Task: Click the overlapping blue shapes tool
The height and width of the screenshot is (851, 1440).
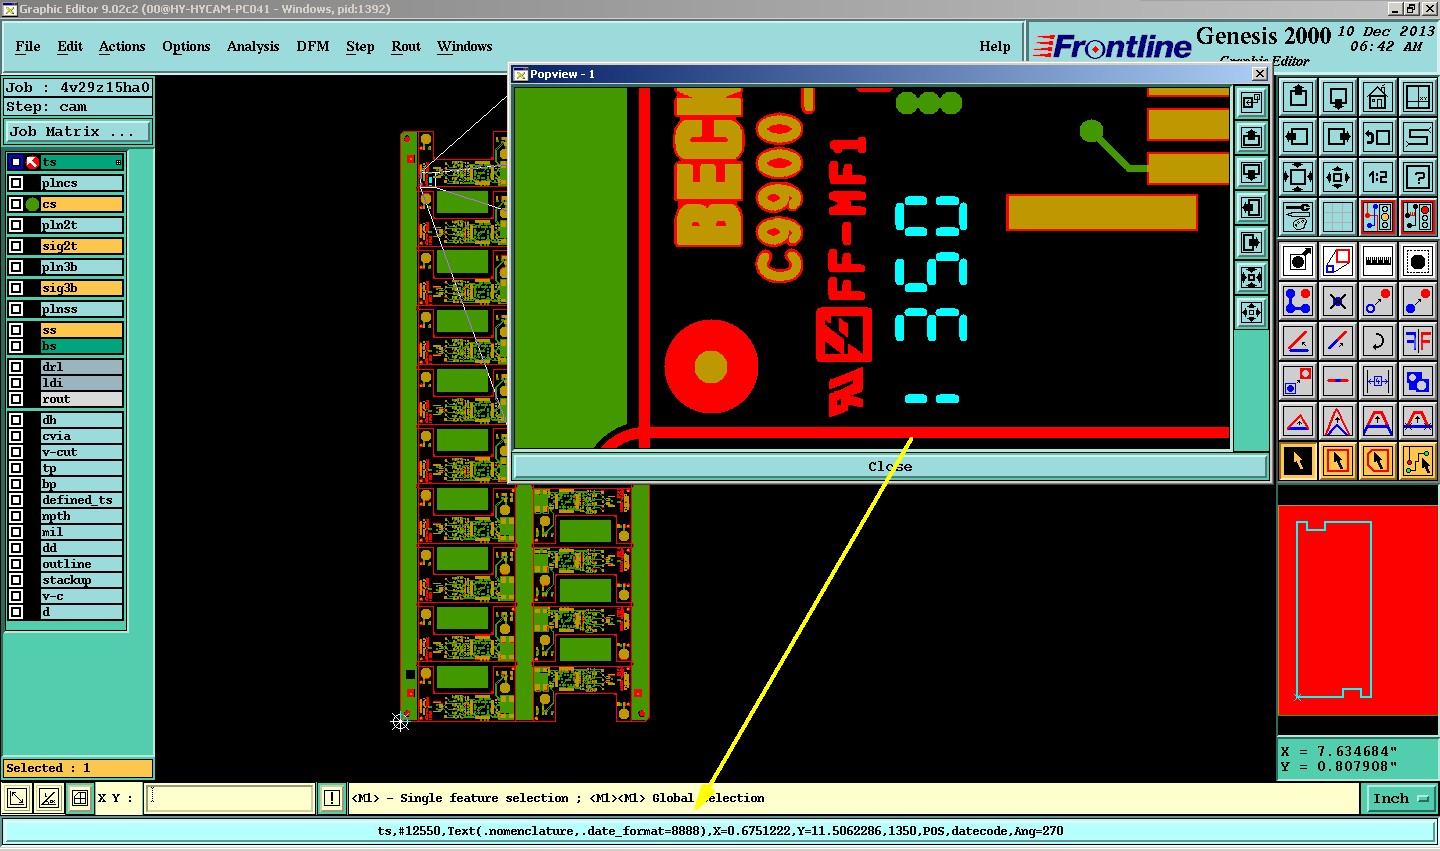Action: pyautogui.click(x=1418, y=381)
